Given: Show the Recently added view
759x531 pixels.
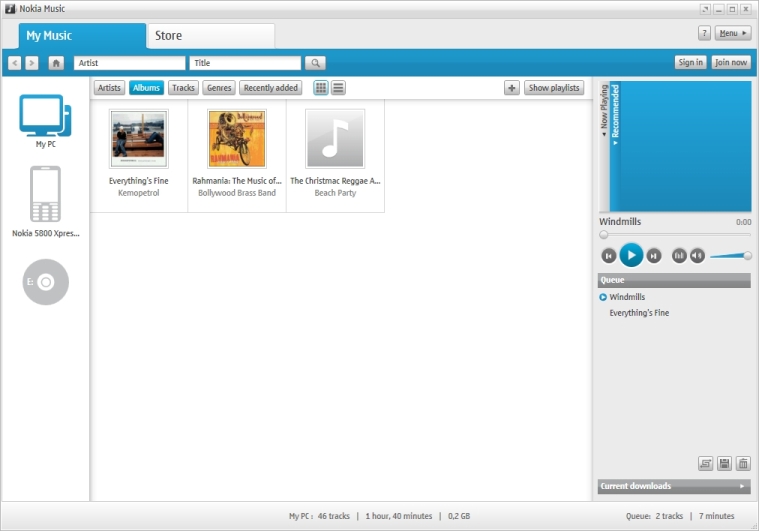Looking at the screenshot, I should click(271, 88).
